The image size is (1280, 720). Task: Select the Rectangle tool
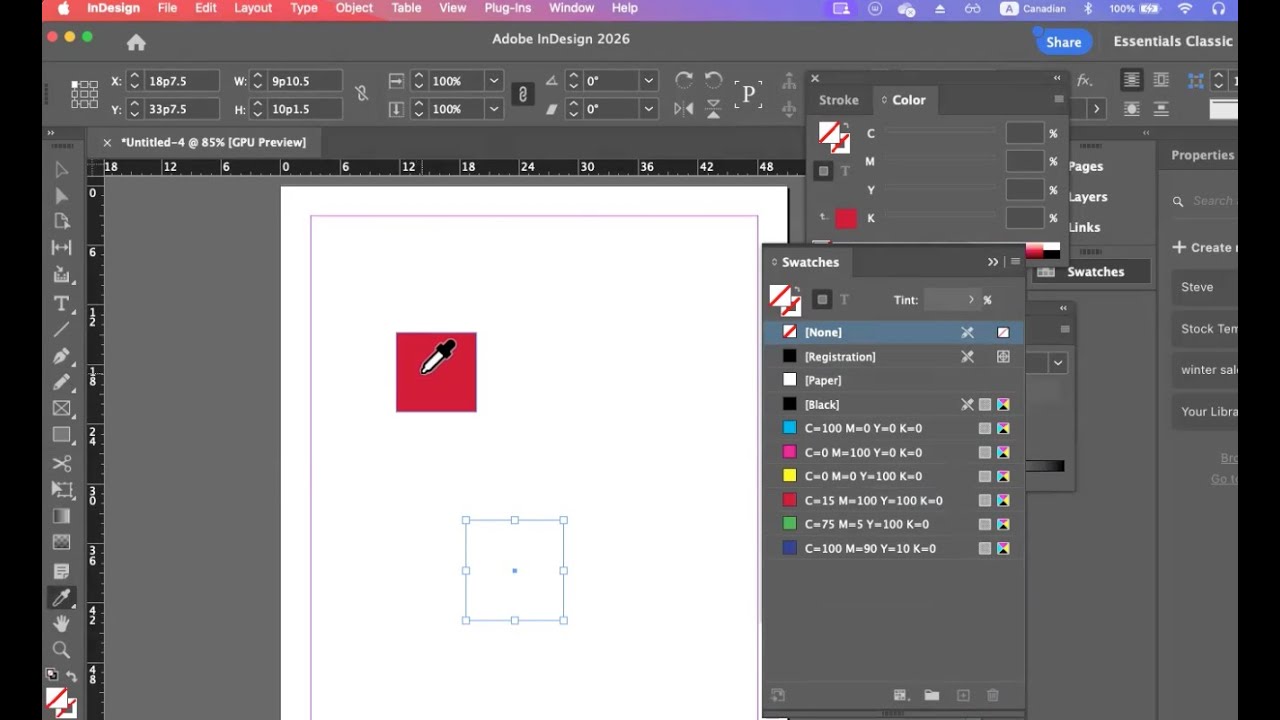pos(62,435)
